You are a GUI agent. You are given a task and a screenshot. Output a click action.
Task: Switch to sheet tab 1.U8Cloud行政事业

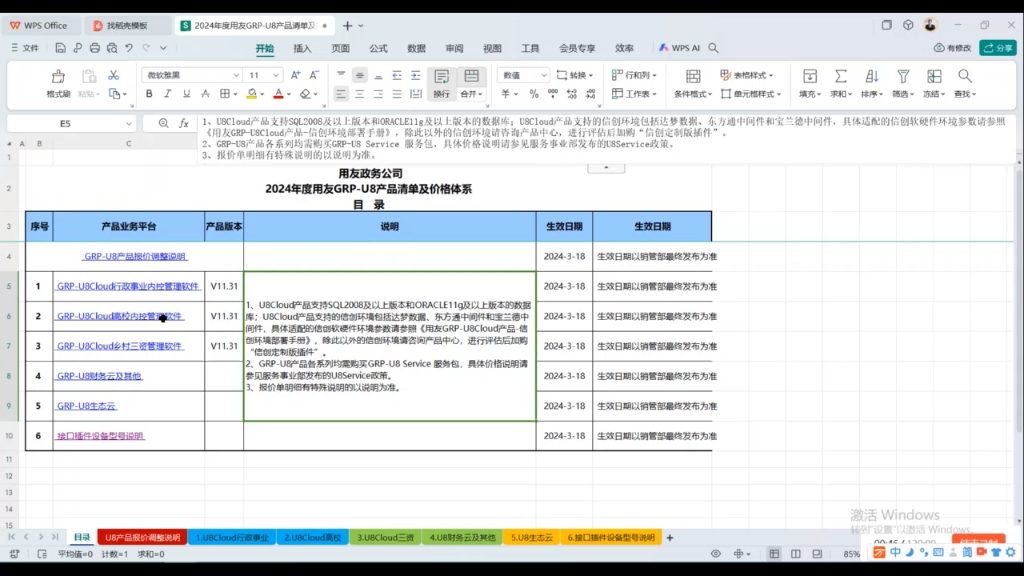click(x=232, y=537)
